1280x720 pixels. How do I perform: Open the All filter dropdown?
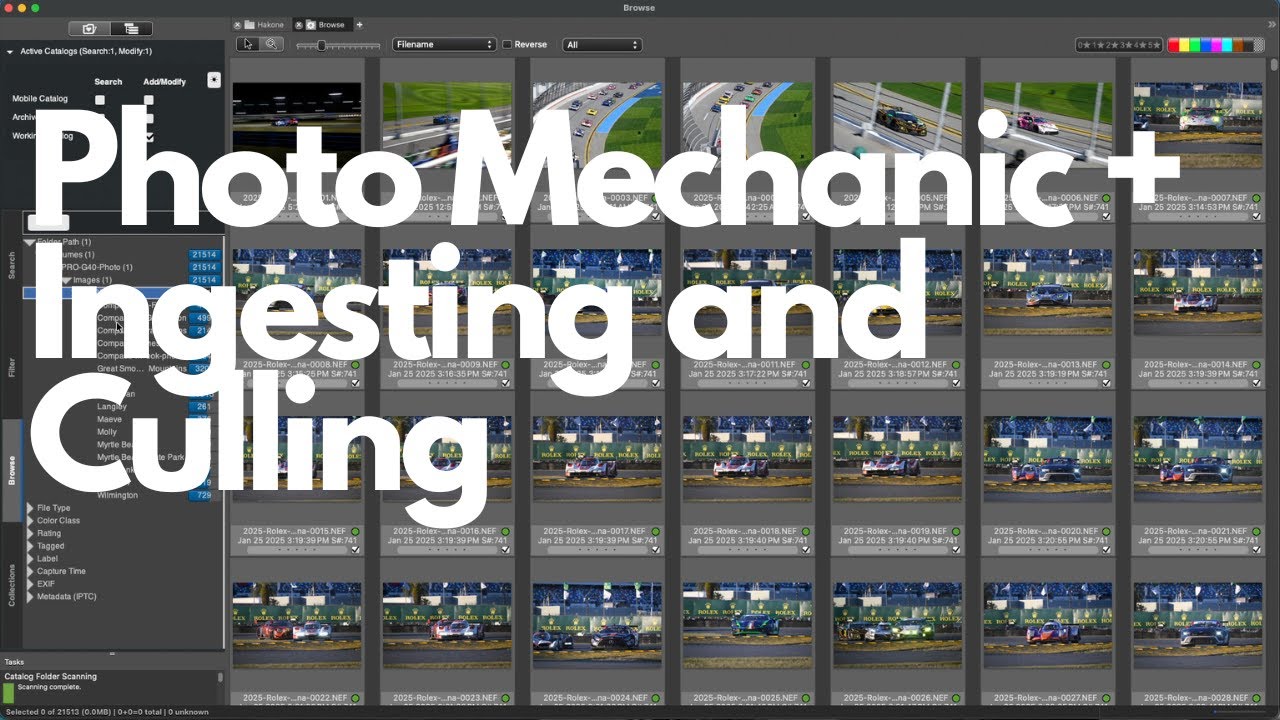pyautogui.click(x=602, y=45)
